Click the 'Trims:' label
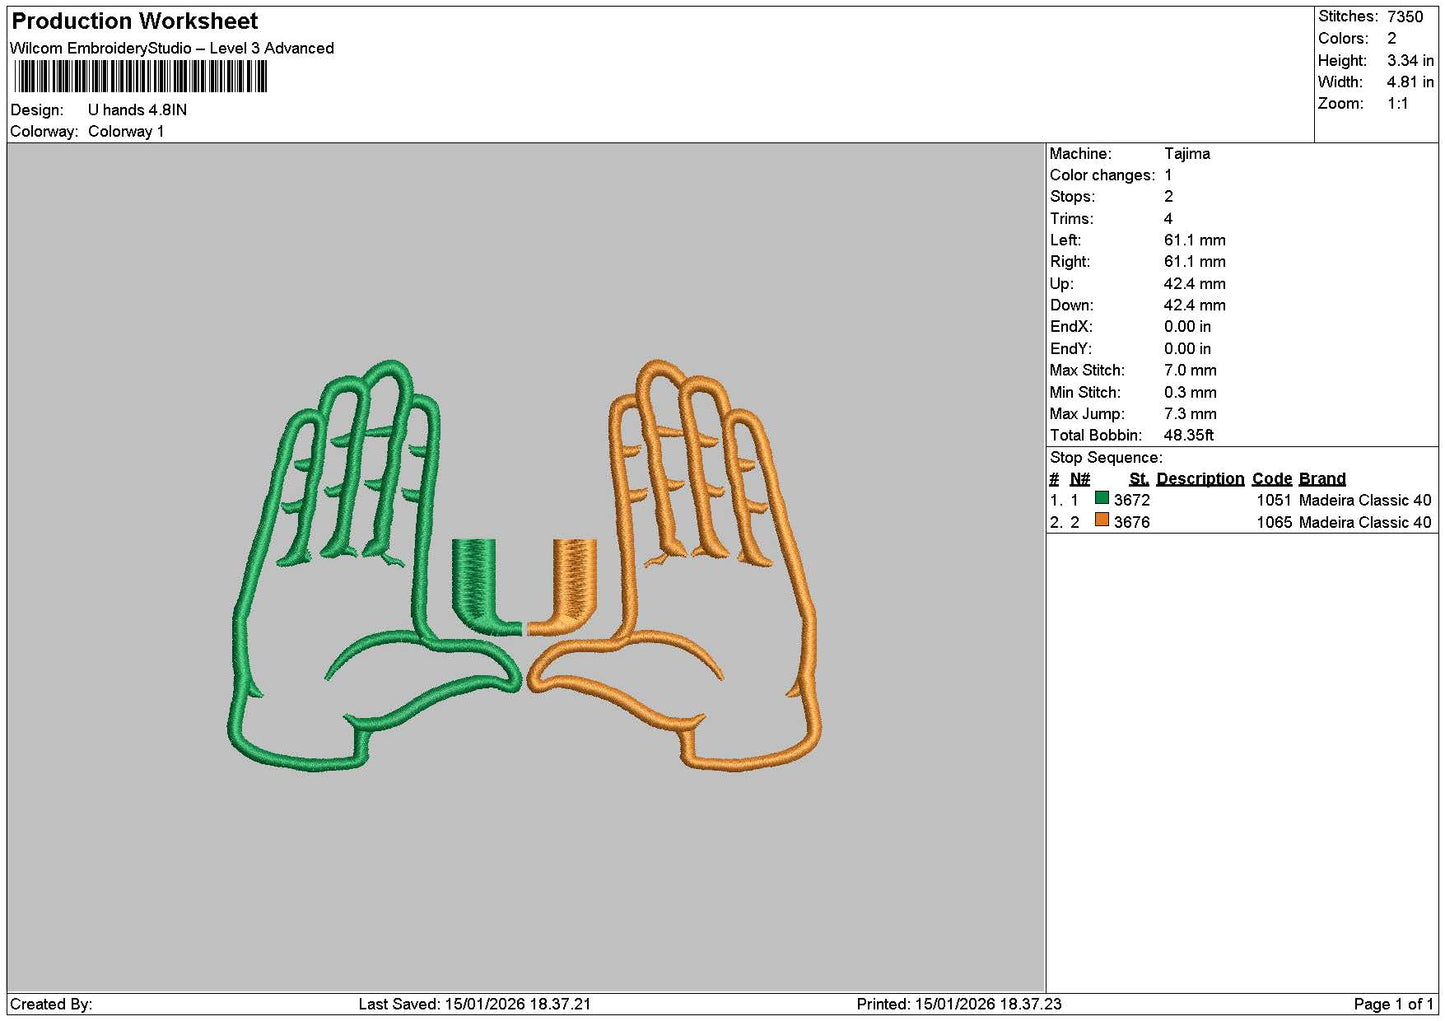Image resolution: width=1445 pixels, height=1021 pixels. click(x=1071, y=219)
